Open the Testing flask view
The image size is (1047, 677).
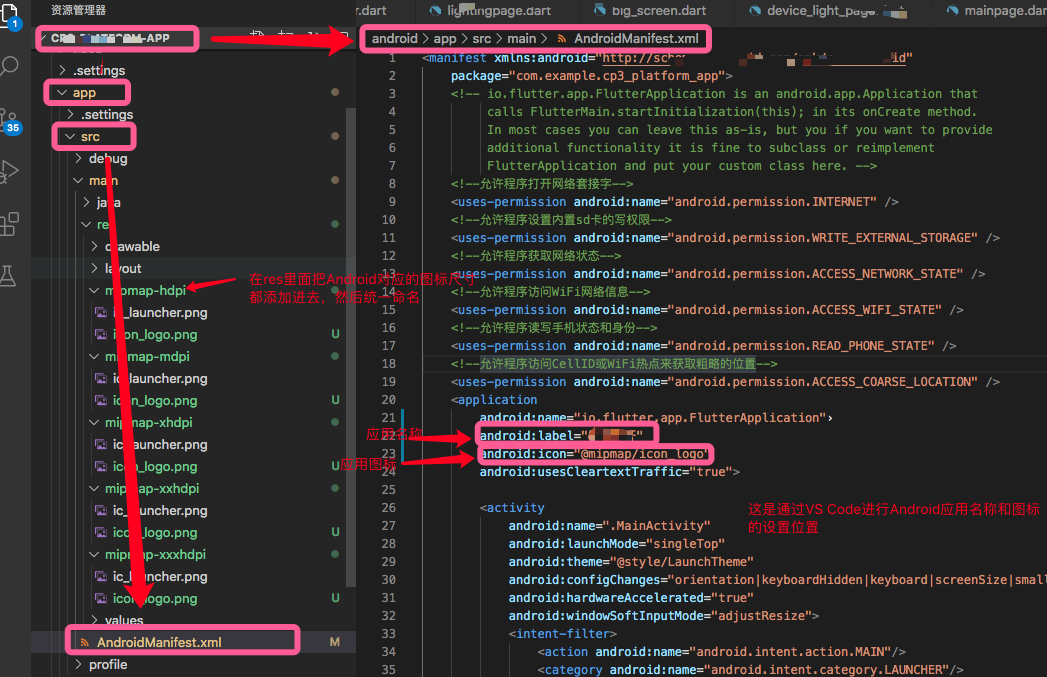coord(8,276)
